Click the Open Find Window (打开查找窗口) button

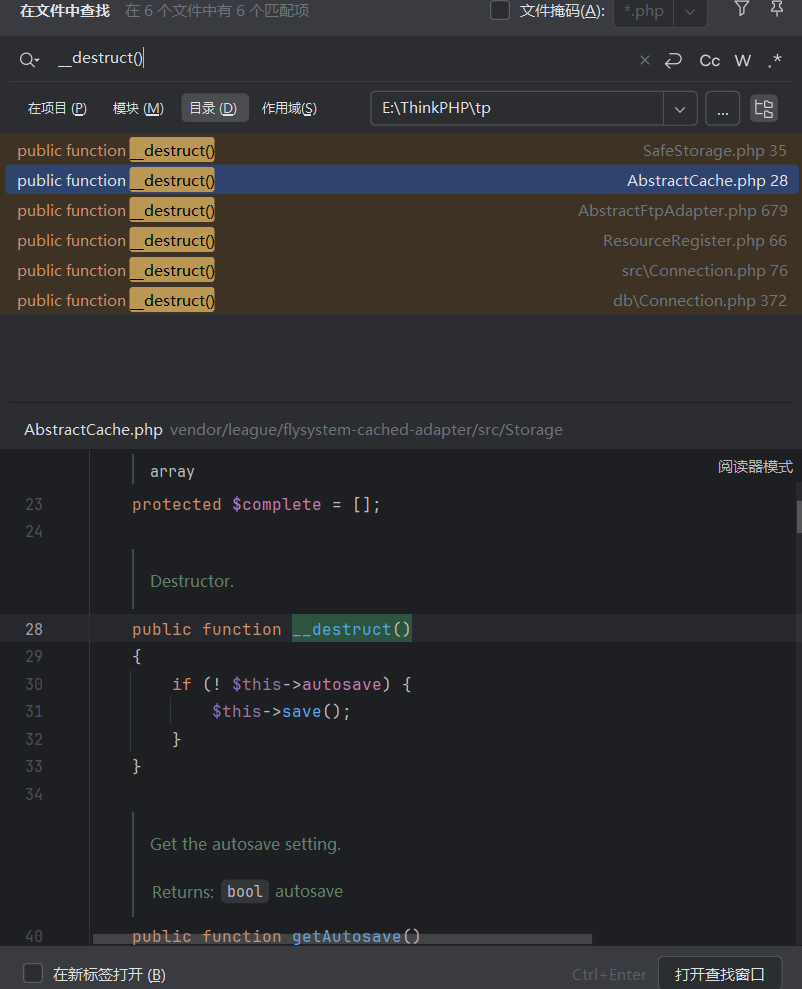719,974
